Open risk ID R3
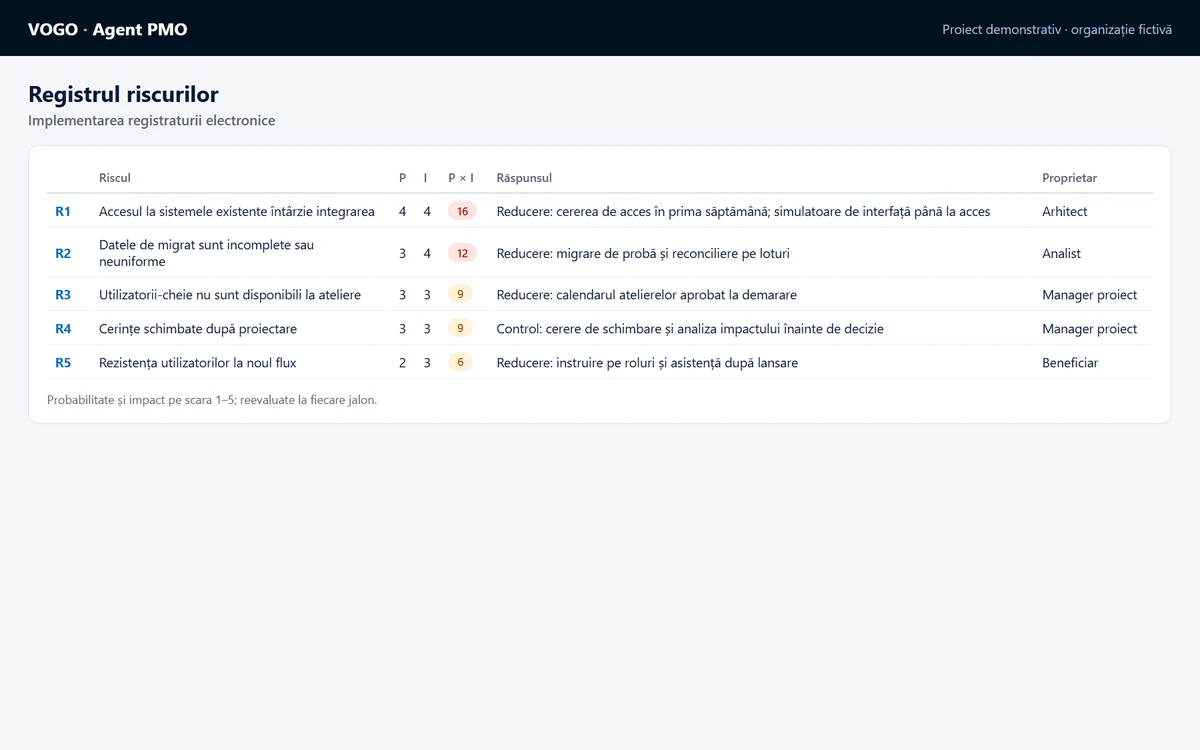This screenshot has width=1200, height=750. coord(63,295)
